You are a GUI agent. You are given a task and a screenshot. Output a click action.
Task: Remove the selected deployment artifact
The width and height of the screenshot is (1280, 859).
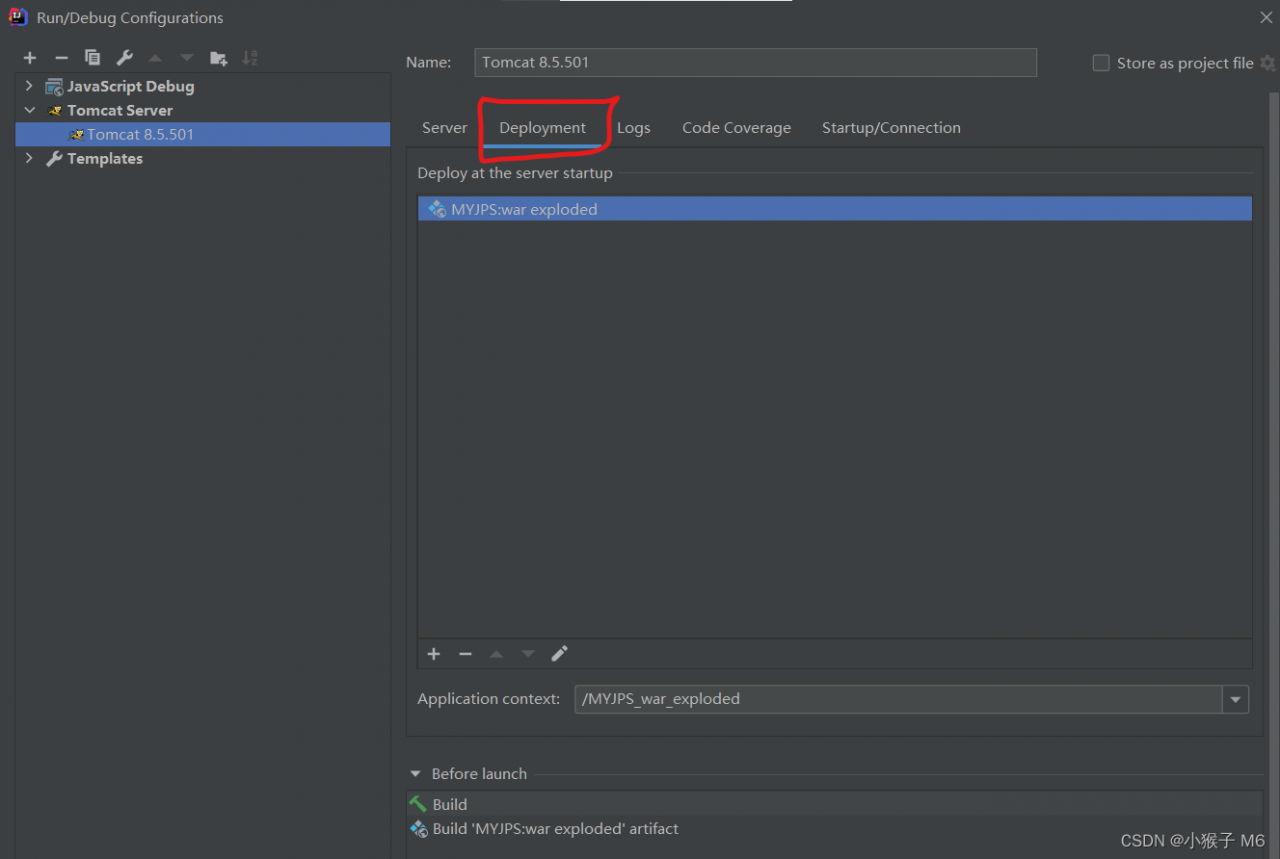(x=465, y=654)
